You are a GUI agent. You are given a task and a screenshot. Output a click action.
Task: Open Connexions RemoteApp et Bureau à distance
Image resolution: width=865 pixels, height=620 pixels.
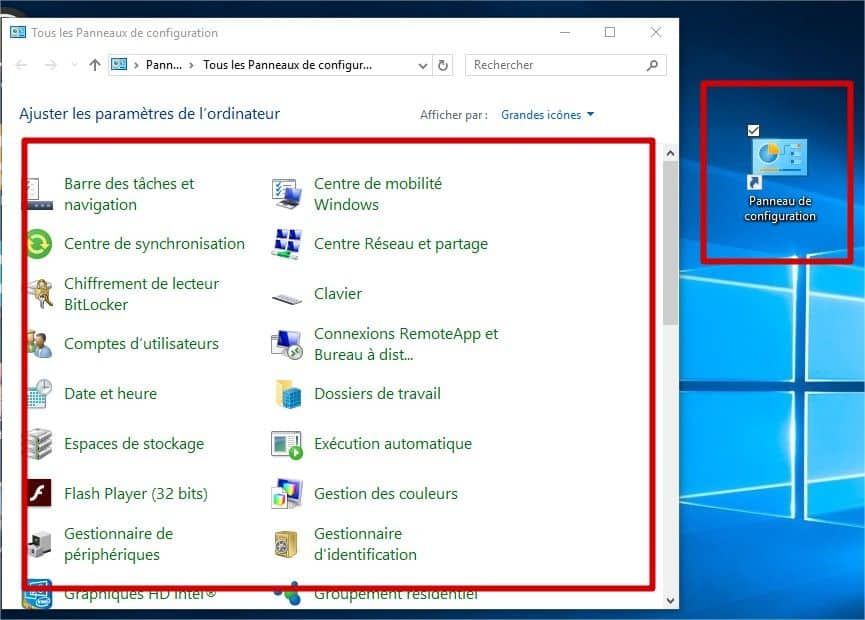click(406, 343)
